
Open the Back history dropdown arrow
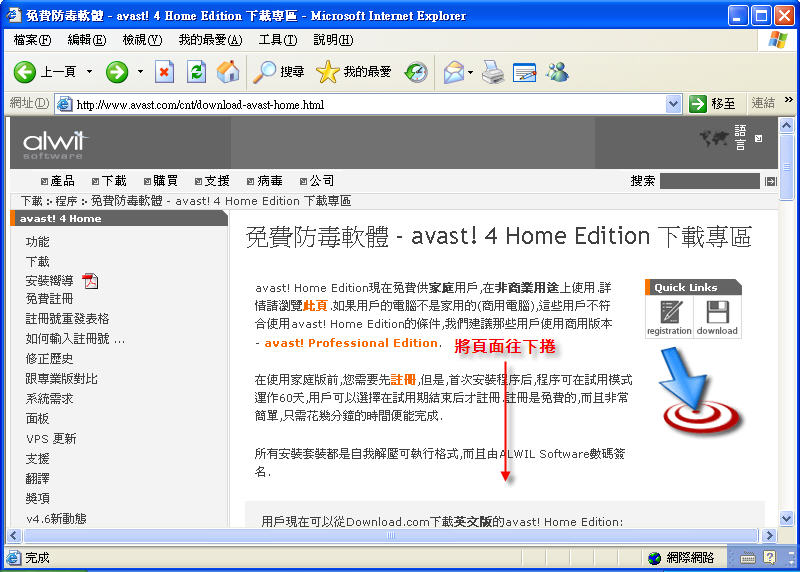pyautogui.click(x=89, y=72)
